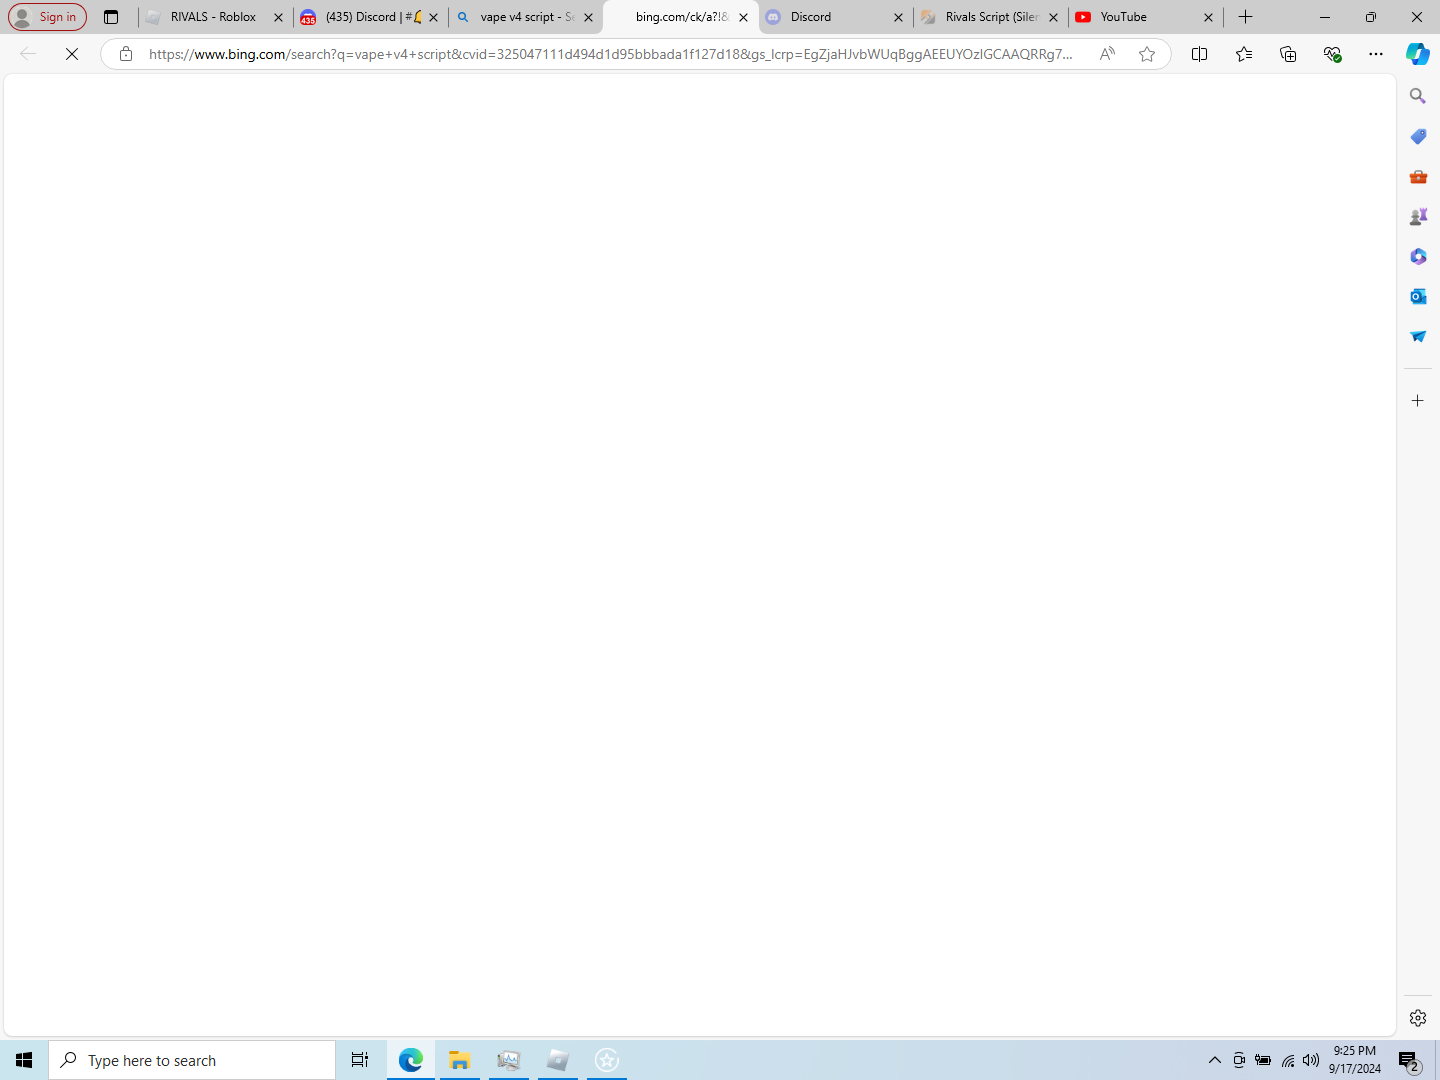The image size is (1440, 1080).
Task: Close the vape v4 script tab
Action: point(588,17)
